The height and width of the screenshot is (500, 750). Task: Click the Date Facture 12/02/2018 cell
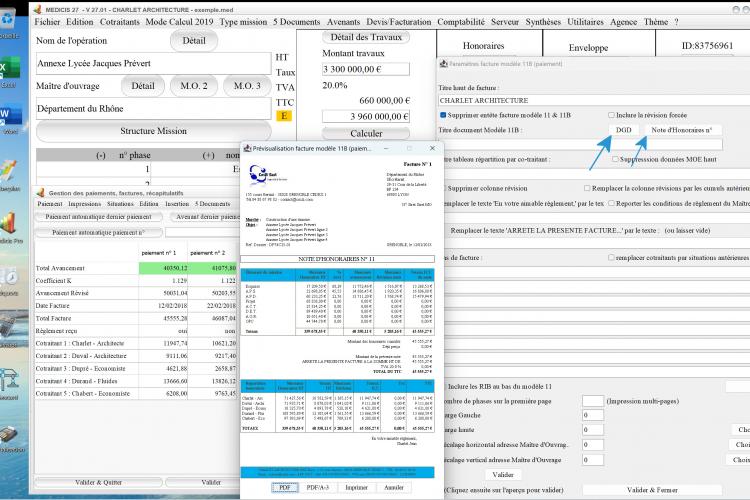tap(164, 306)
